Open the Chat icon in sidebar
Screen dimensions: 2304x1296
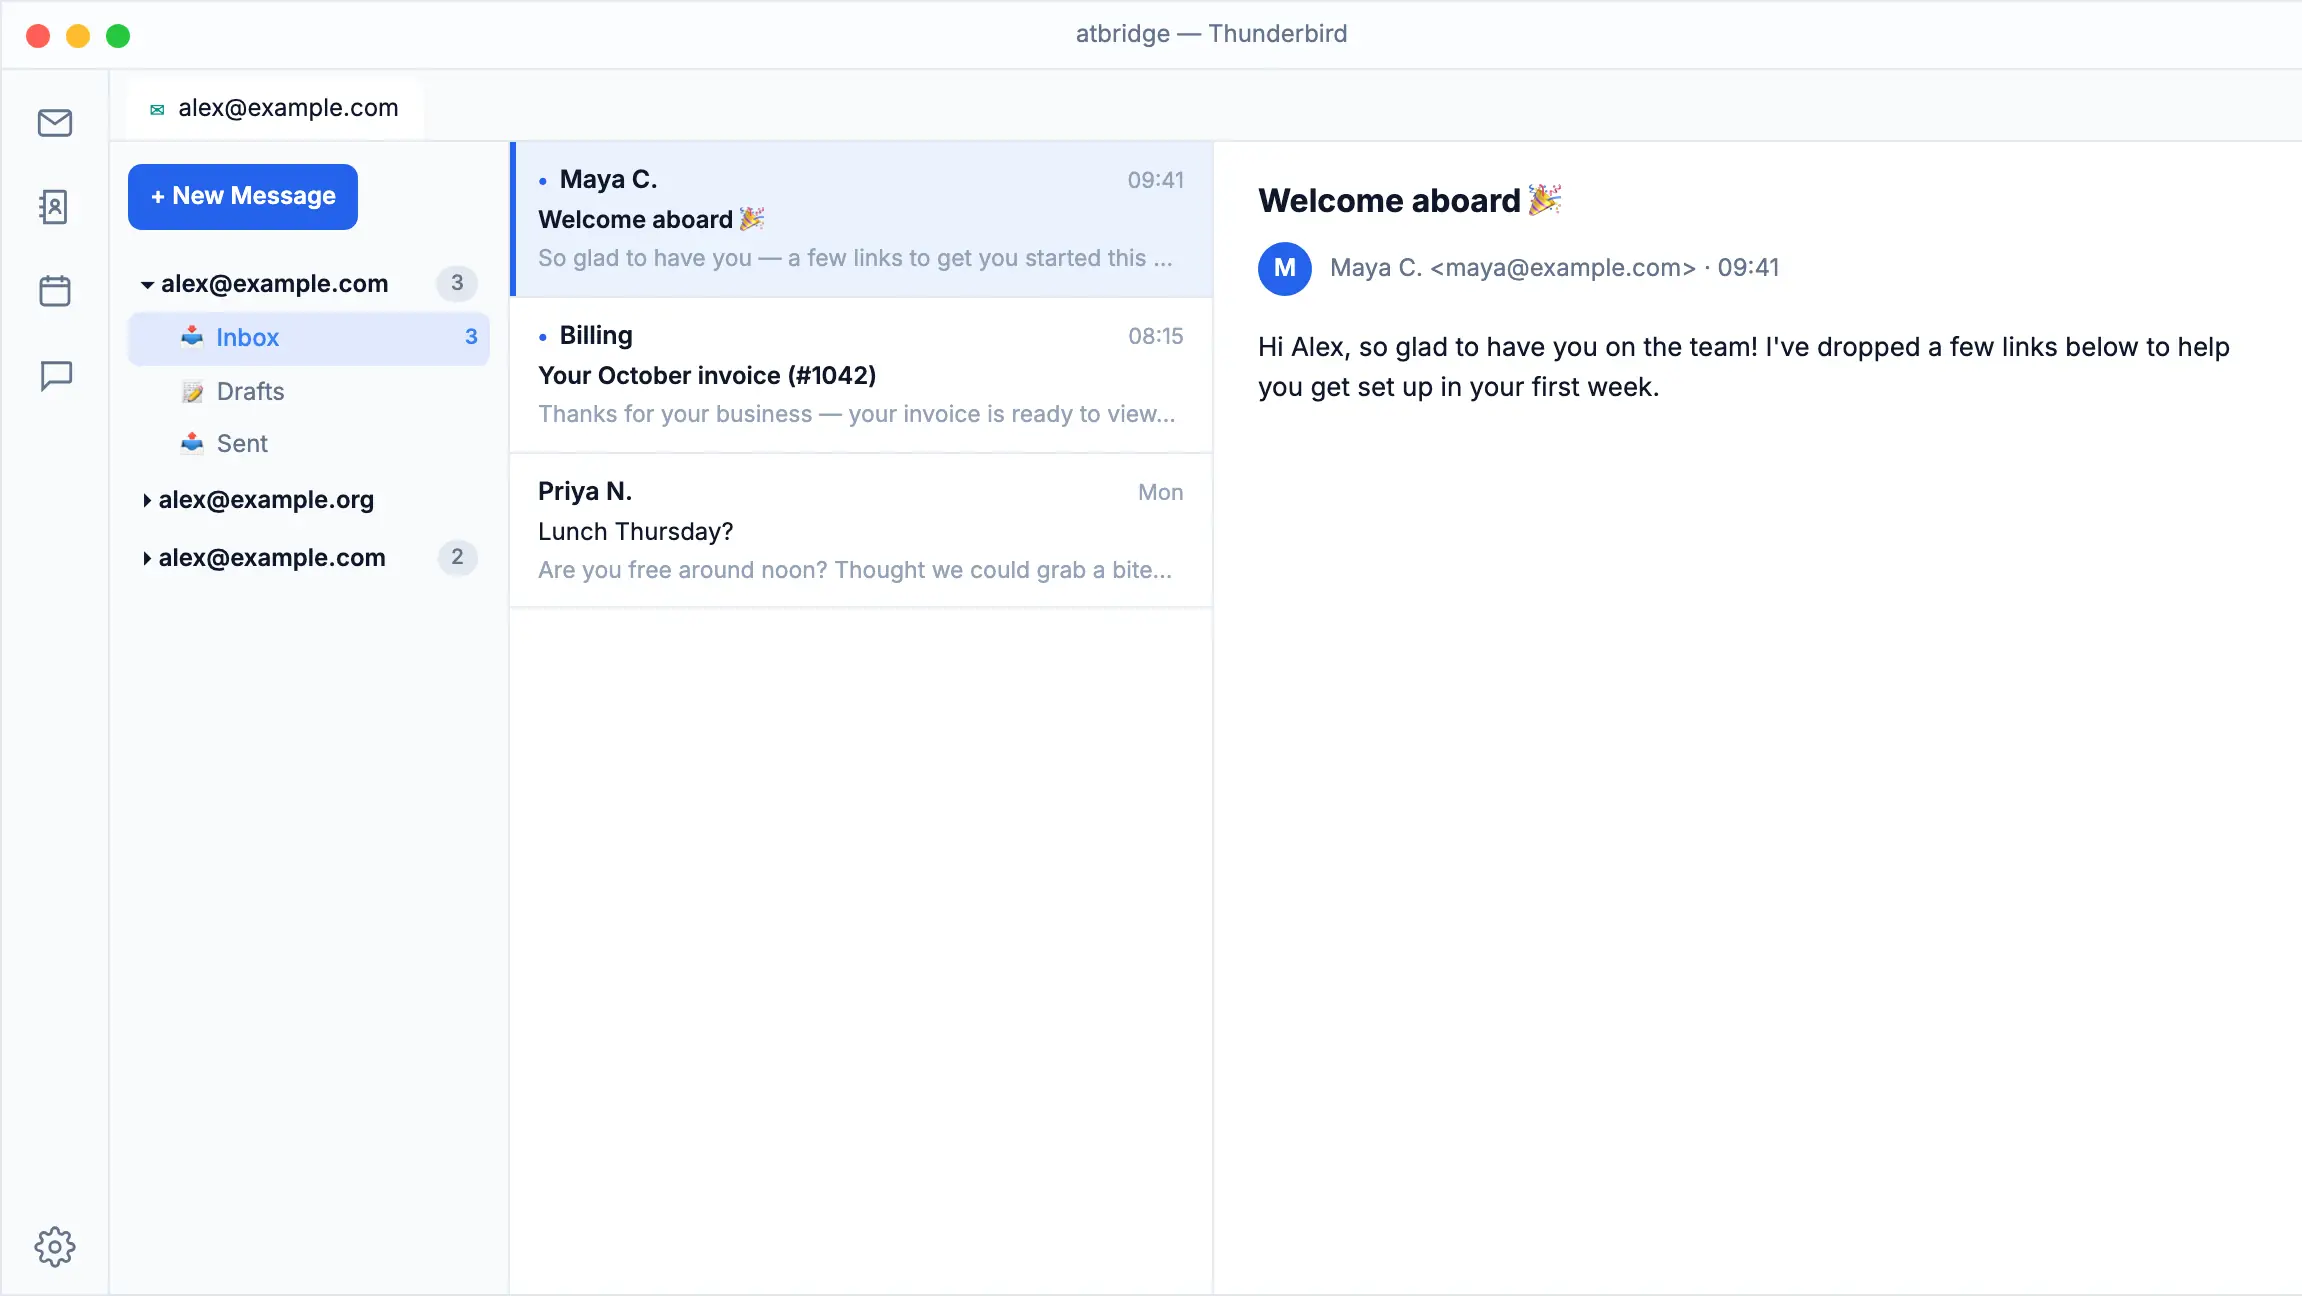55,376
